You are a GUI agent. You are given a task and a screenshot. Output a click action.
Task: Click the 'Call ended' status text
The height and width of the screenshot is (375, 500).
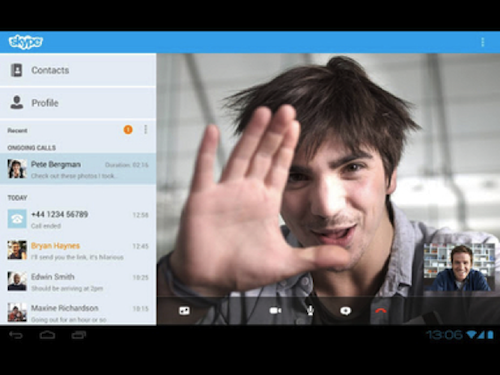[46, 226]
